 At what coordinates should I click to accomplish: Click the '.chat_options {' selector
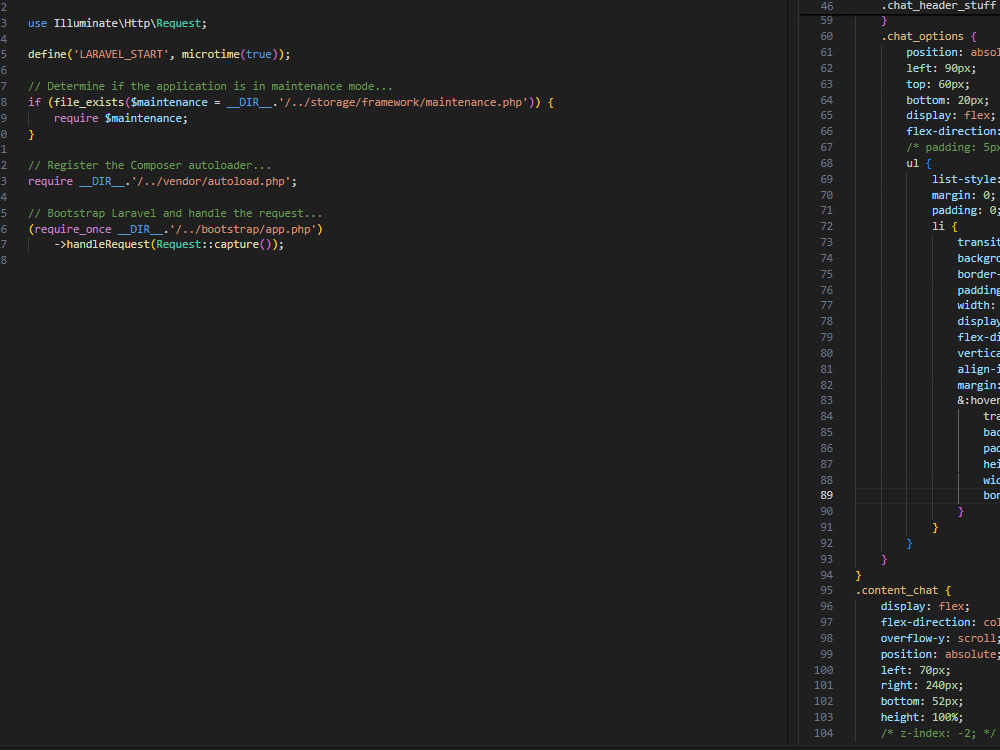tap(929, 36)
